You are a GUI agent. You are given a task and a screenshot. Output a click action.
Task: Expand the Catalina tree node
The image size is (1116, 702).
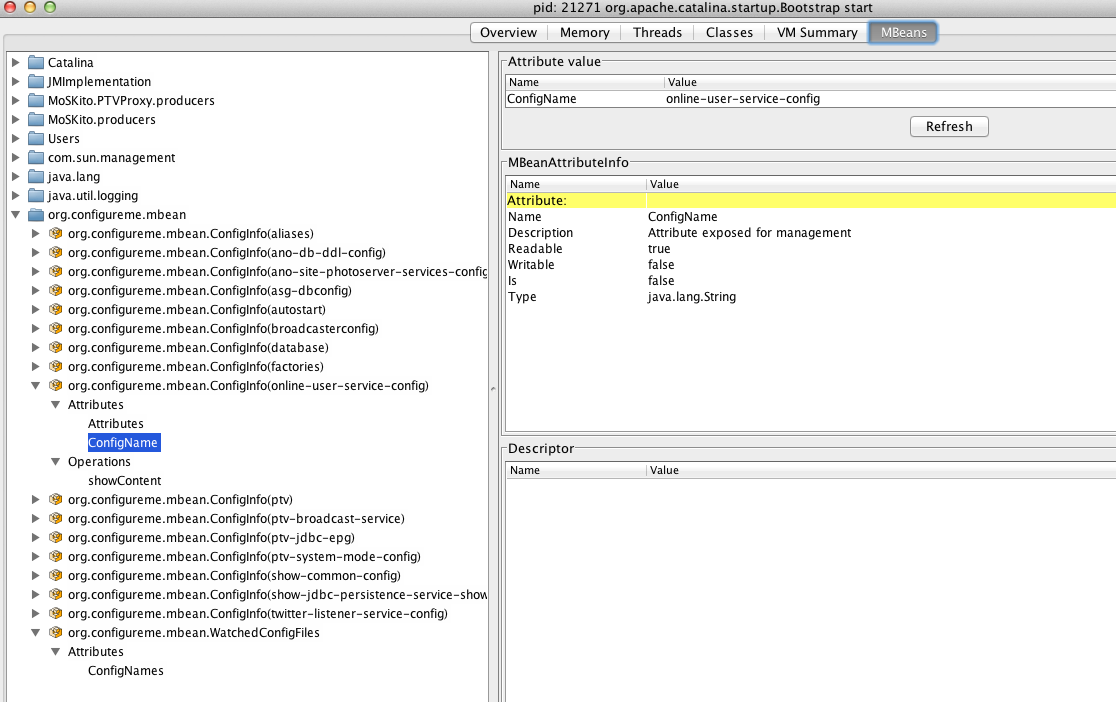pyautogui.click(x=16, y=63)
